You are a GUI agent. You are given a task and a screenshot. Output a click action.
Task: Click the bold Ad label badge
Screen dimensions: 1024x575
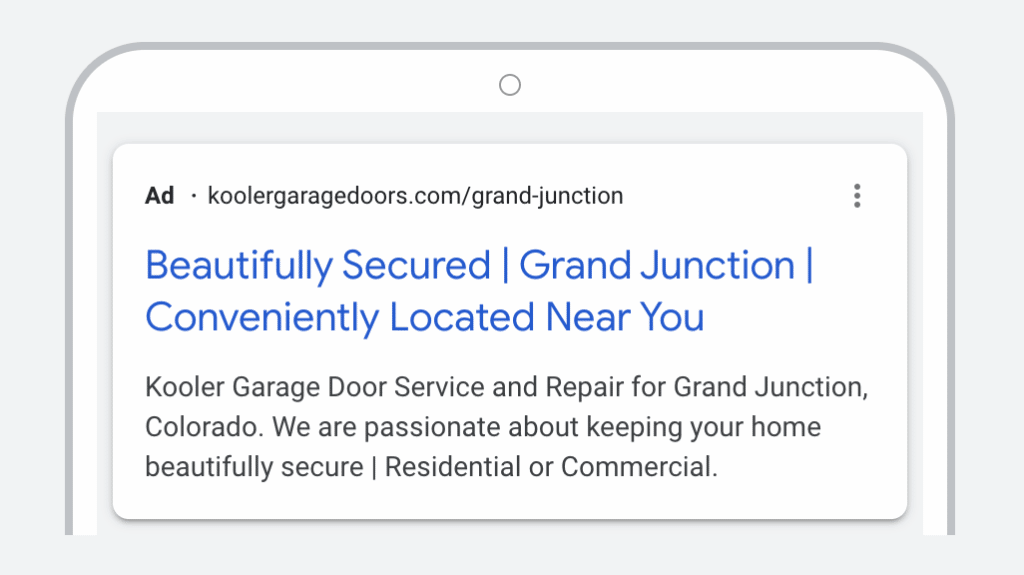(x=159, y=195)
